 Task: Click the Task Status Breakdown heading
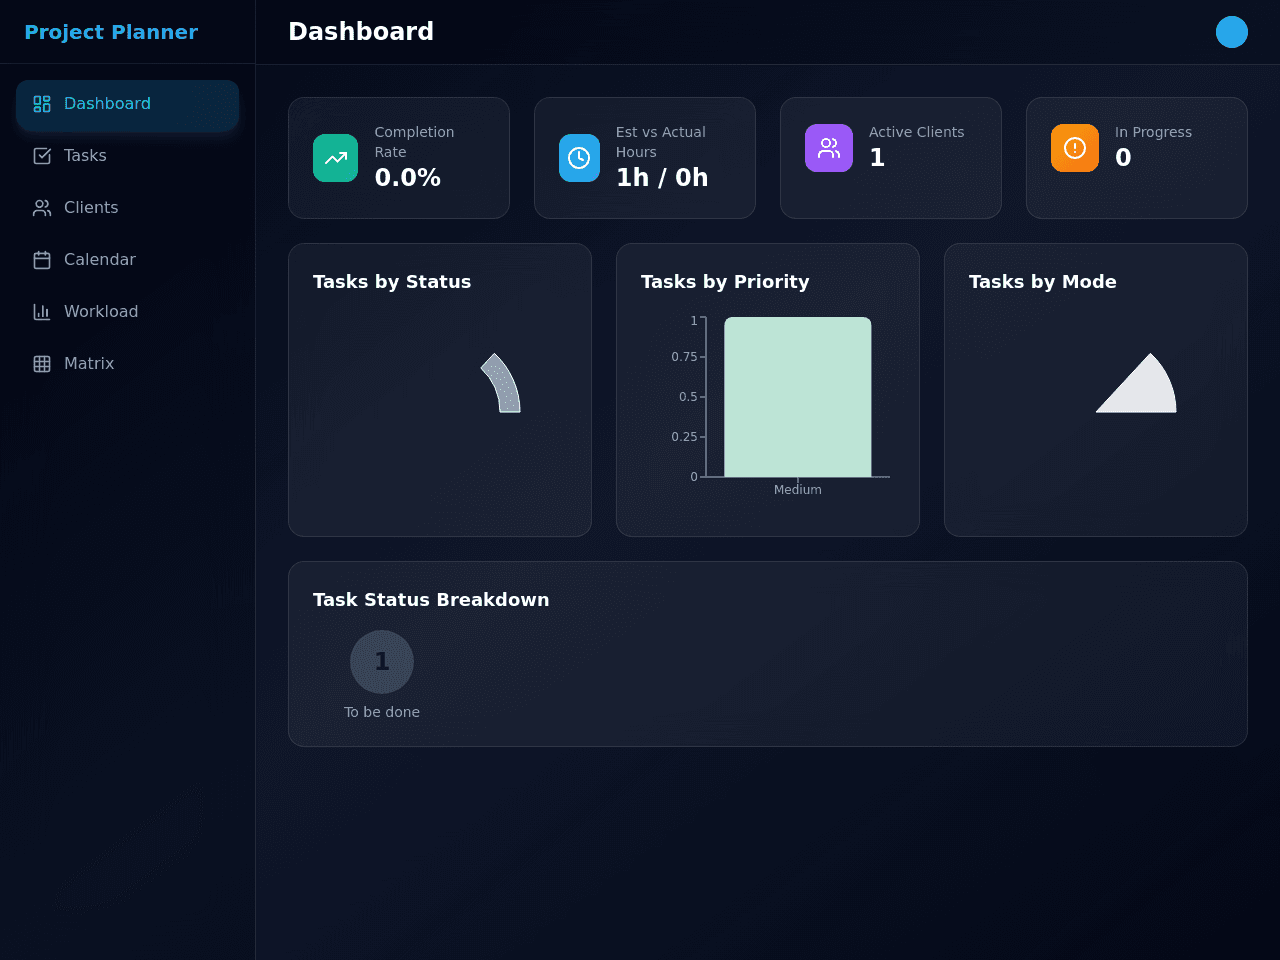tap(431, 600)
